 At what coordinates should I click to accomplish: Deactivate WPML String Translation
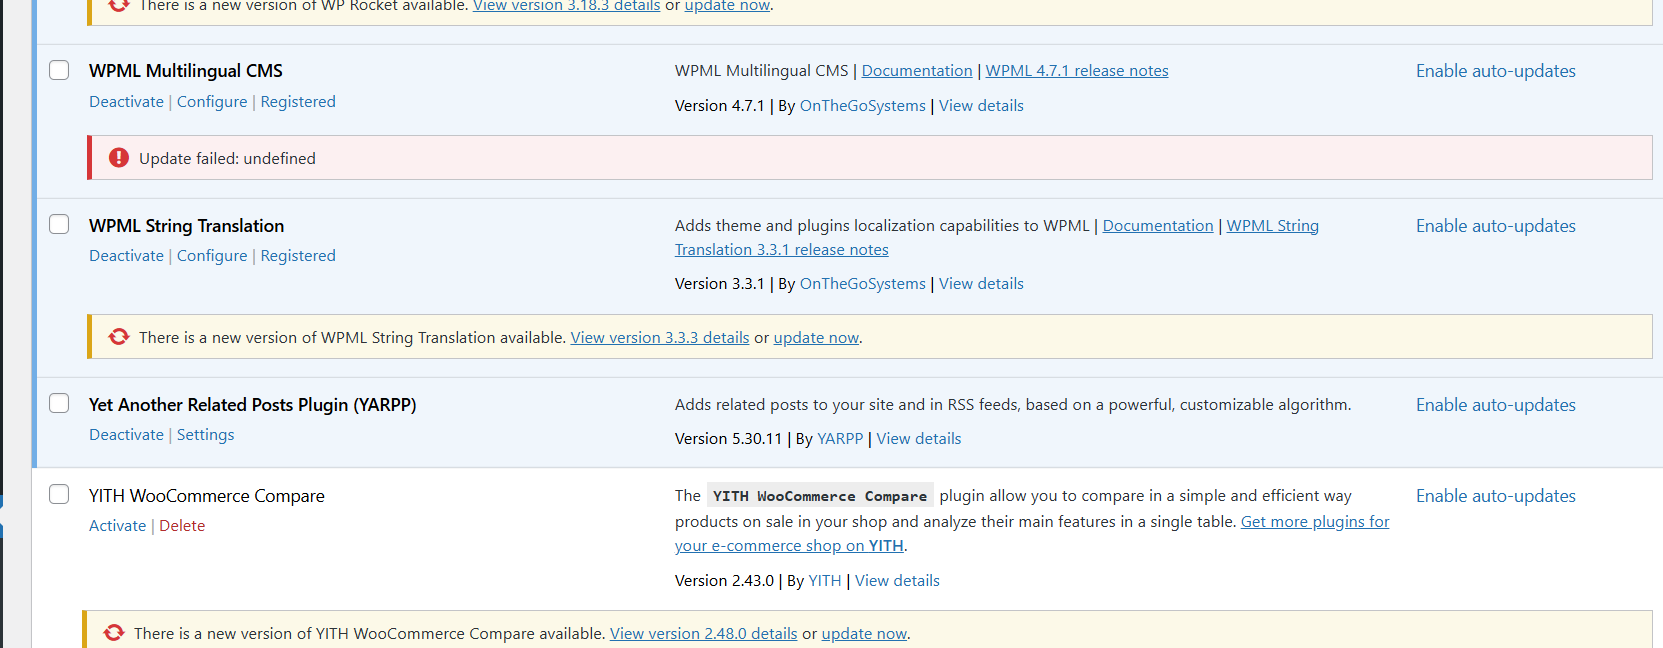(126, 256)
